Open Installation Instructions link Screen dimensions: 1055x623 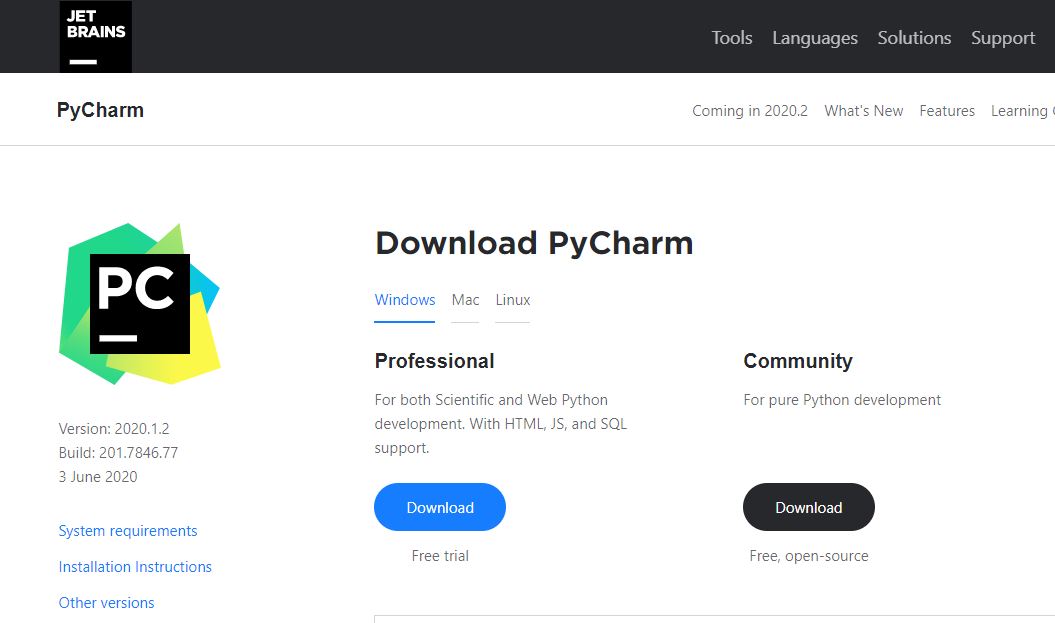(135, 567)
